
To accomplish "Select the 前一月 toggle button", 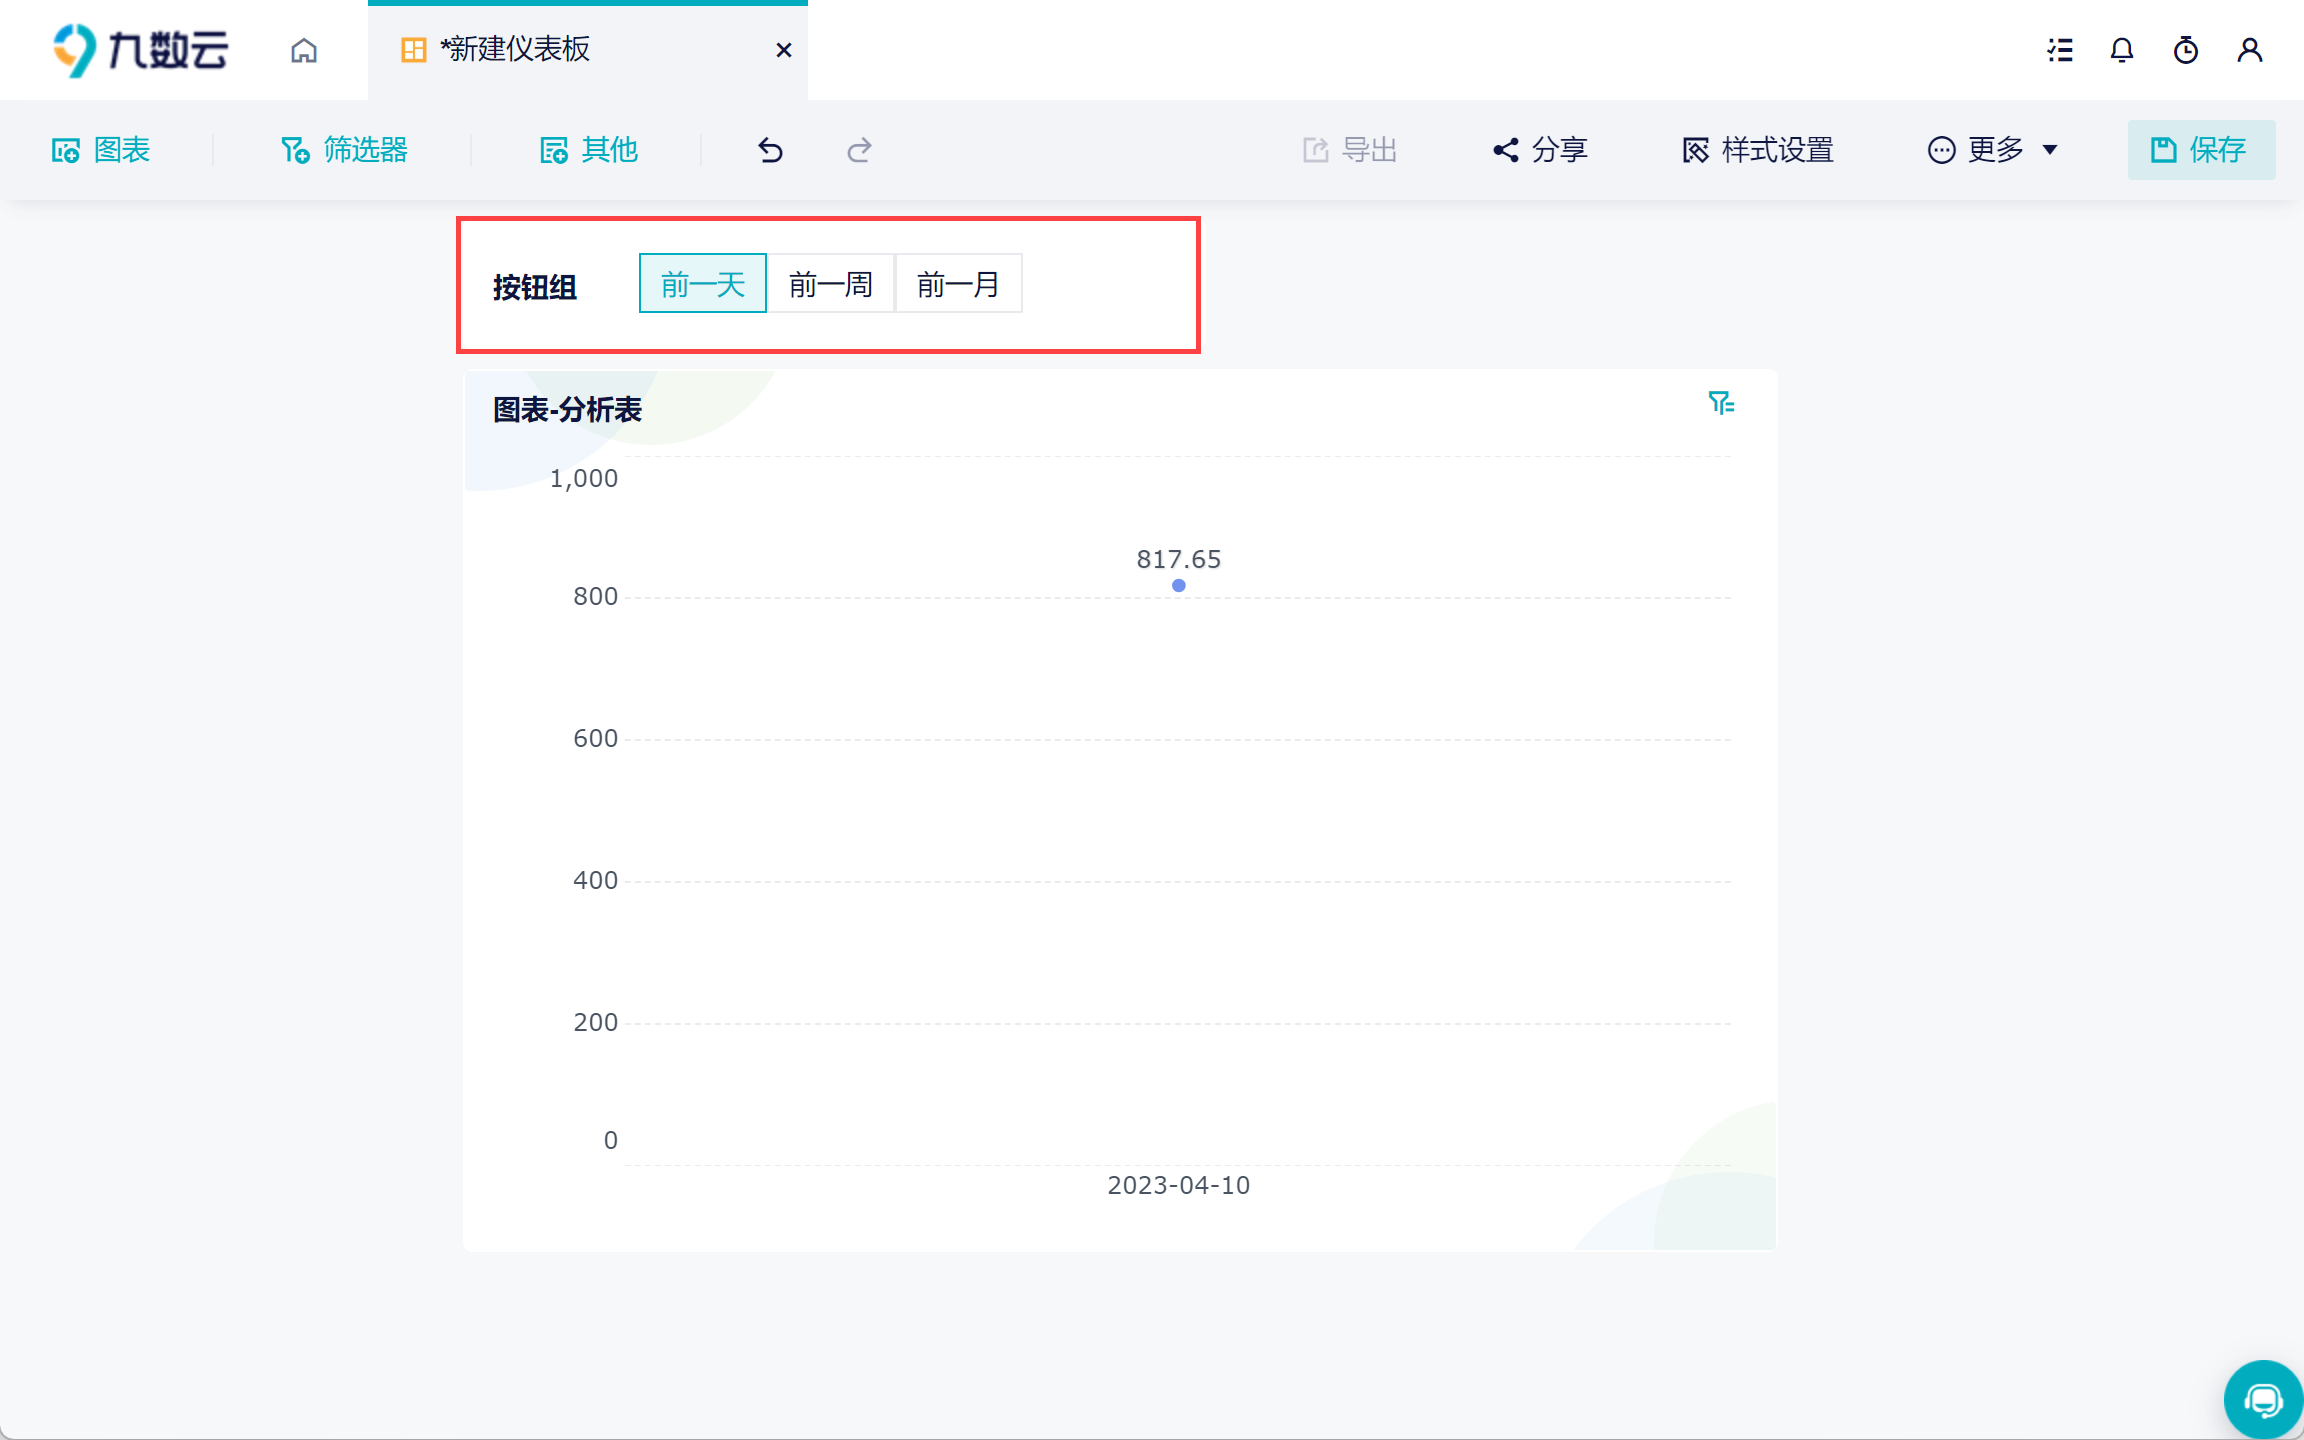I will (958, 284).
